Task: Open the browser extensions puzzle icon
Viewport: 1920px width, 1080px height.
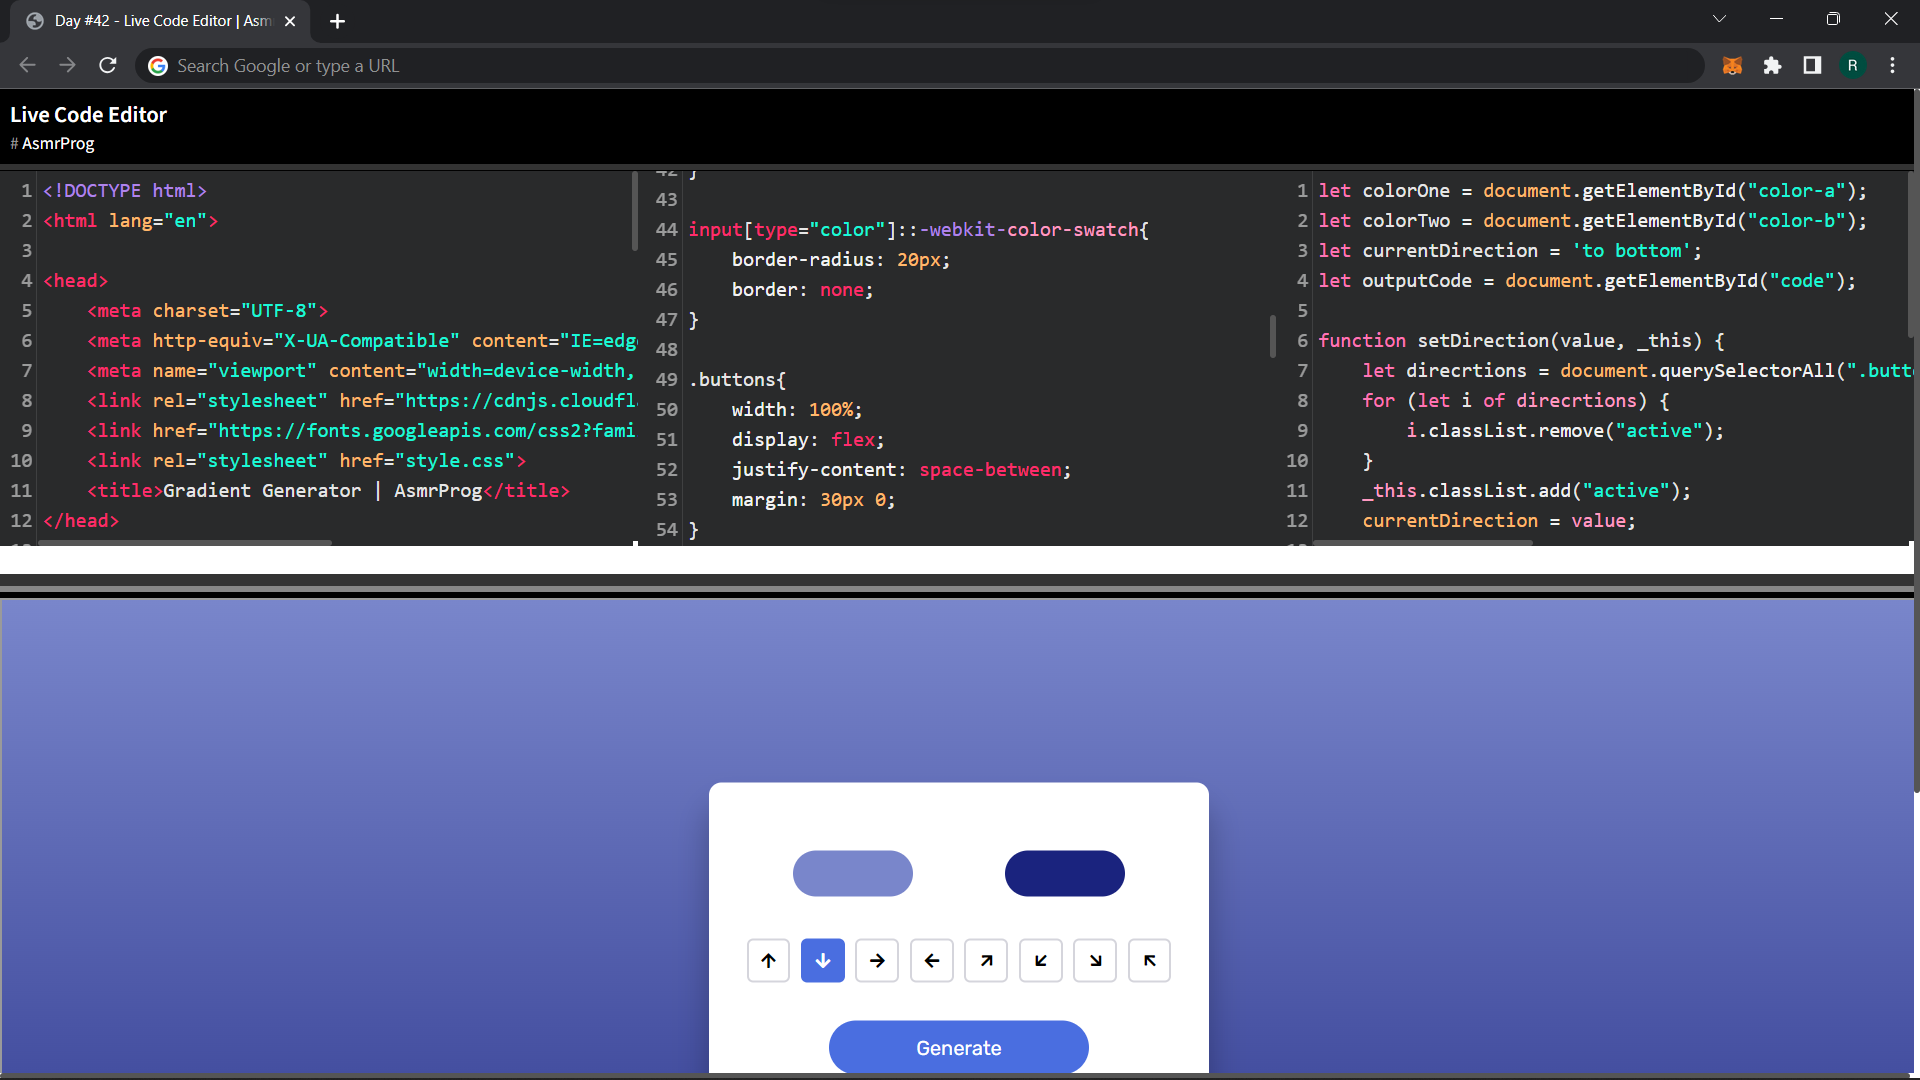Action: coord(1773,65)
